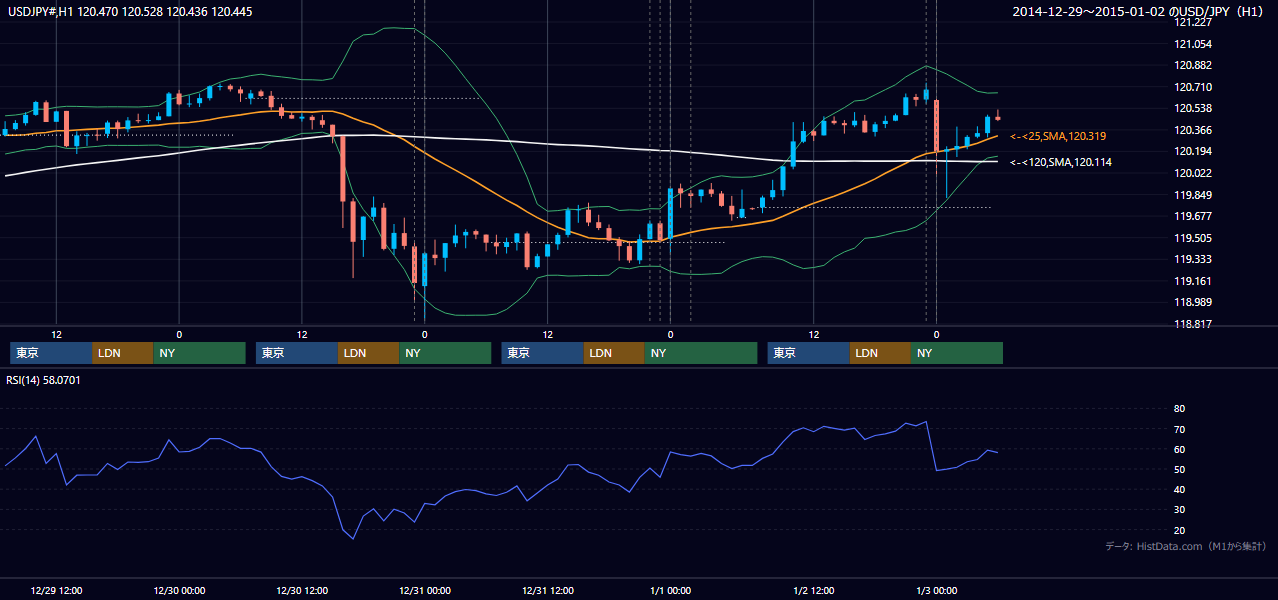Click the 1/1 00:00 date label

(670, 590)
